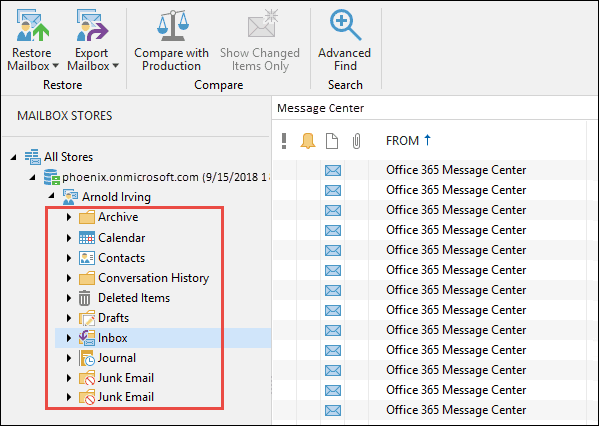Click the Importance exclamation column header

tap(283, 141)
